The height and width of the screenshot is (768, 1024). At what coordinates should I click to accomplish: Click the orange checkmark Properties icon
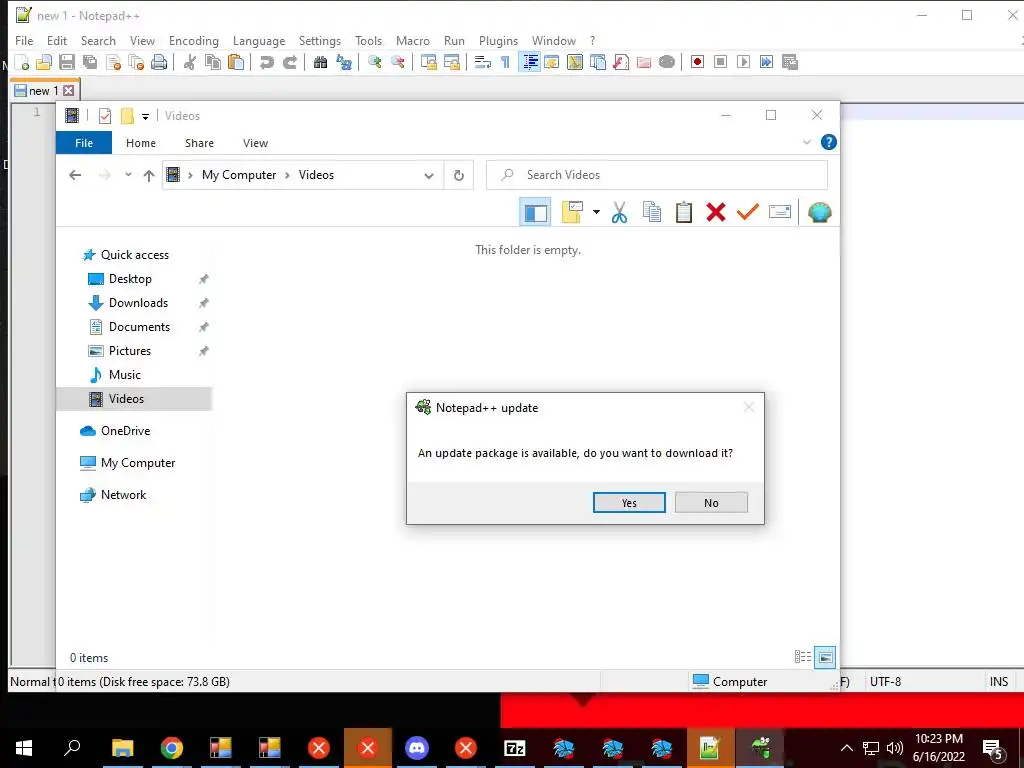click(x=748, y=212)
